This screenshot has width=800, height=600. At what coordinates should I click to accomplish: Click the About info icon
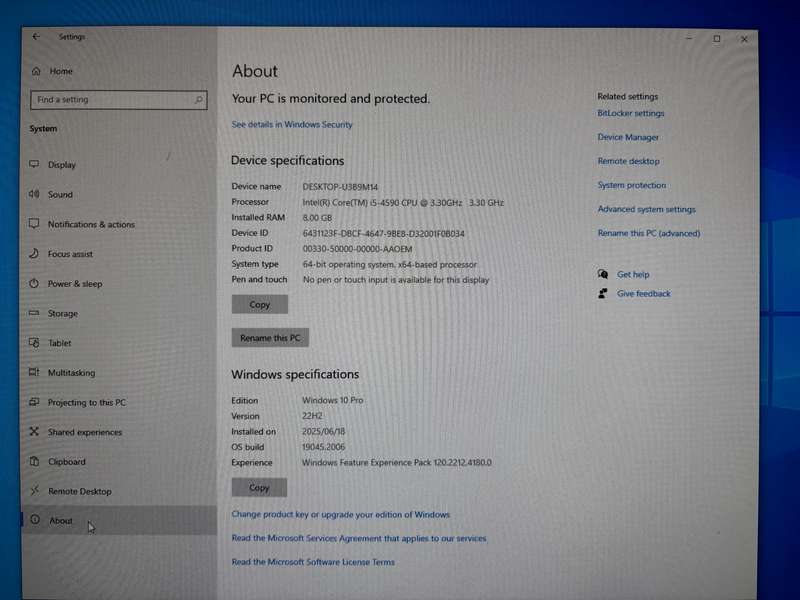pos(35,520)
